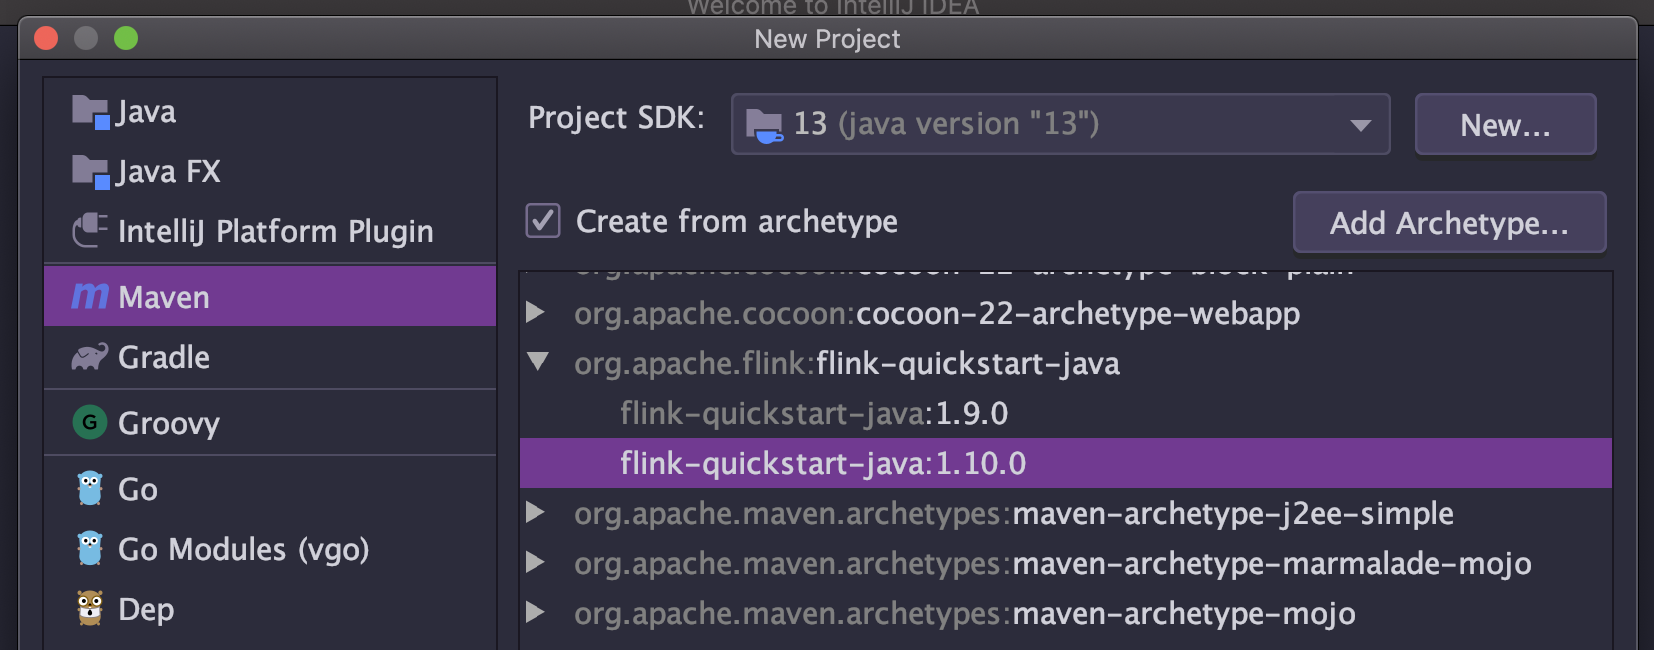The width and height of the screenshot is (1654, 650).
Task: Select Go Modules (vgo) project type
Action: pyautogui.click(x=243, y=549)
